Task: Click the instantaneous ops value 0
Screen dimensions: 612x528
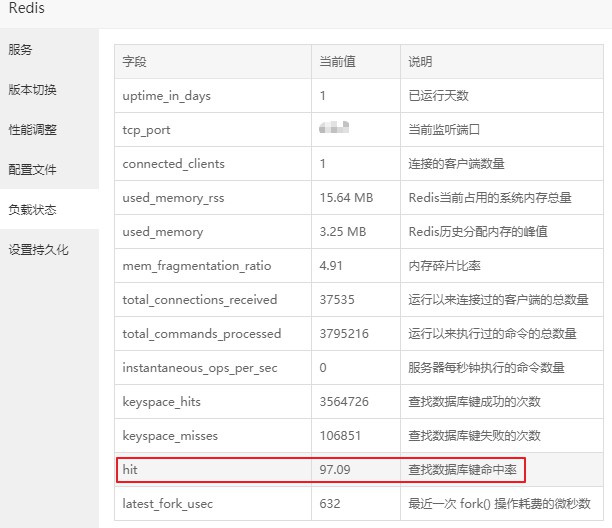Action: pyautogui.click(x=323, y=368)
